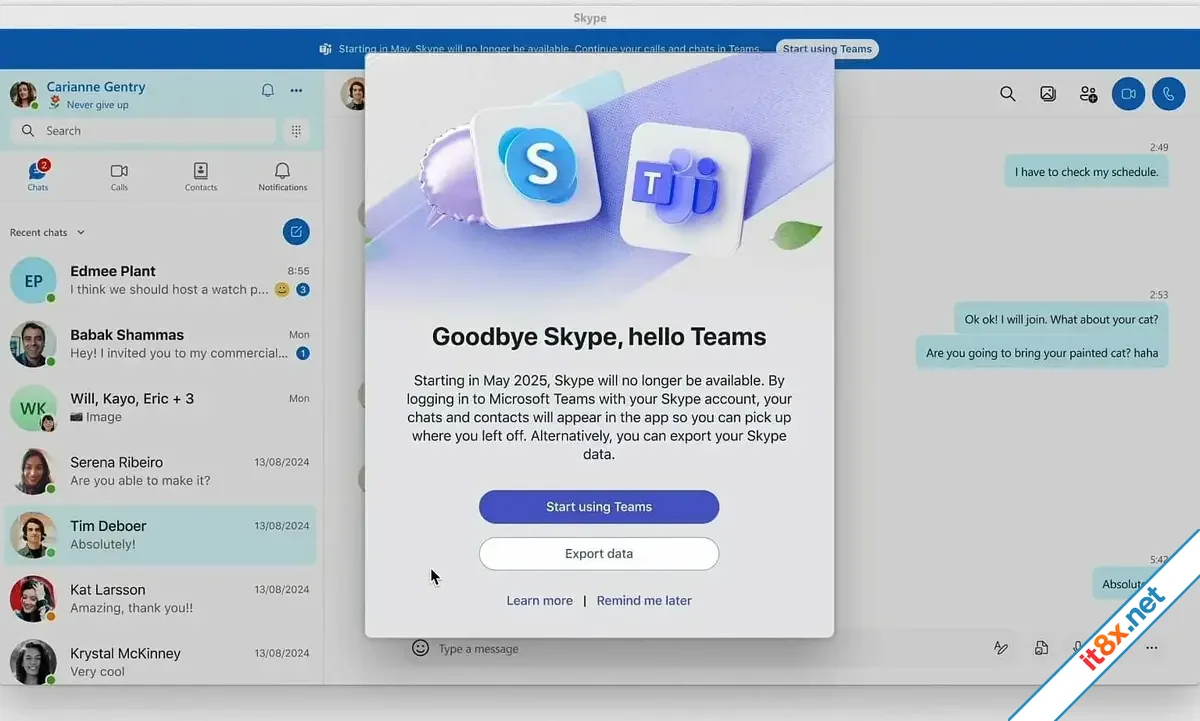Screen dimensions: 1200x721
Task: Open the Serena Ribeiro chat
Action: click(x=161, y=471)
